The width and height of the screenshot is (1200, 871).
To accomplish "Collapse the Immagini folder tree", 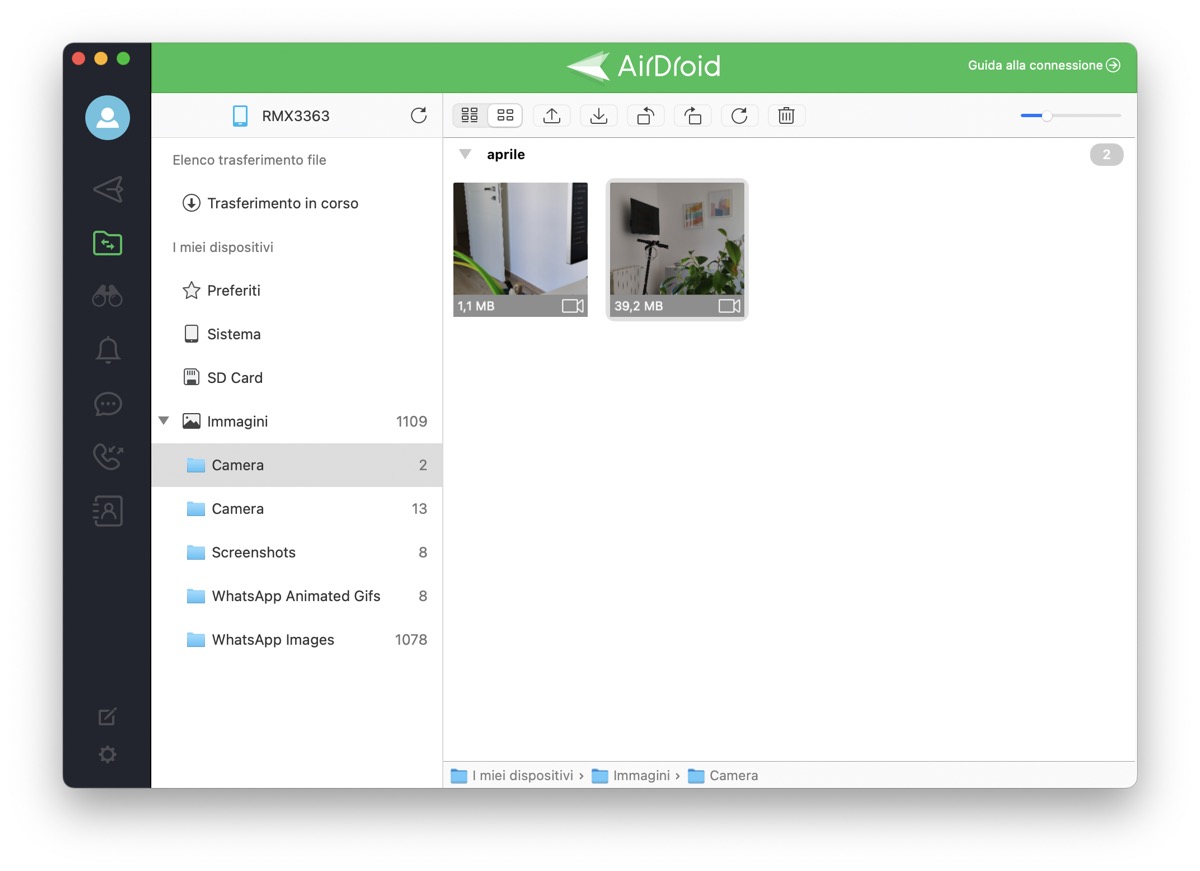I will 164,420.
